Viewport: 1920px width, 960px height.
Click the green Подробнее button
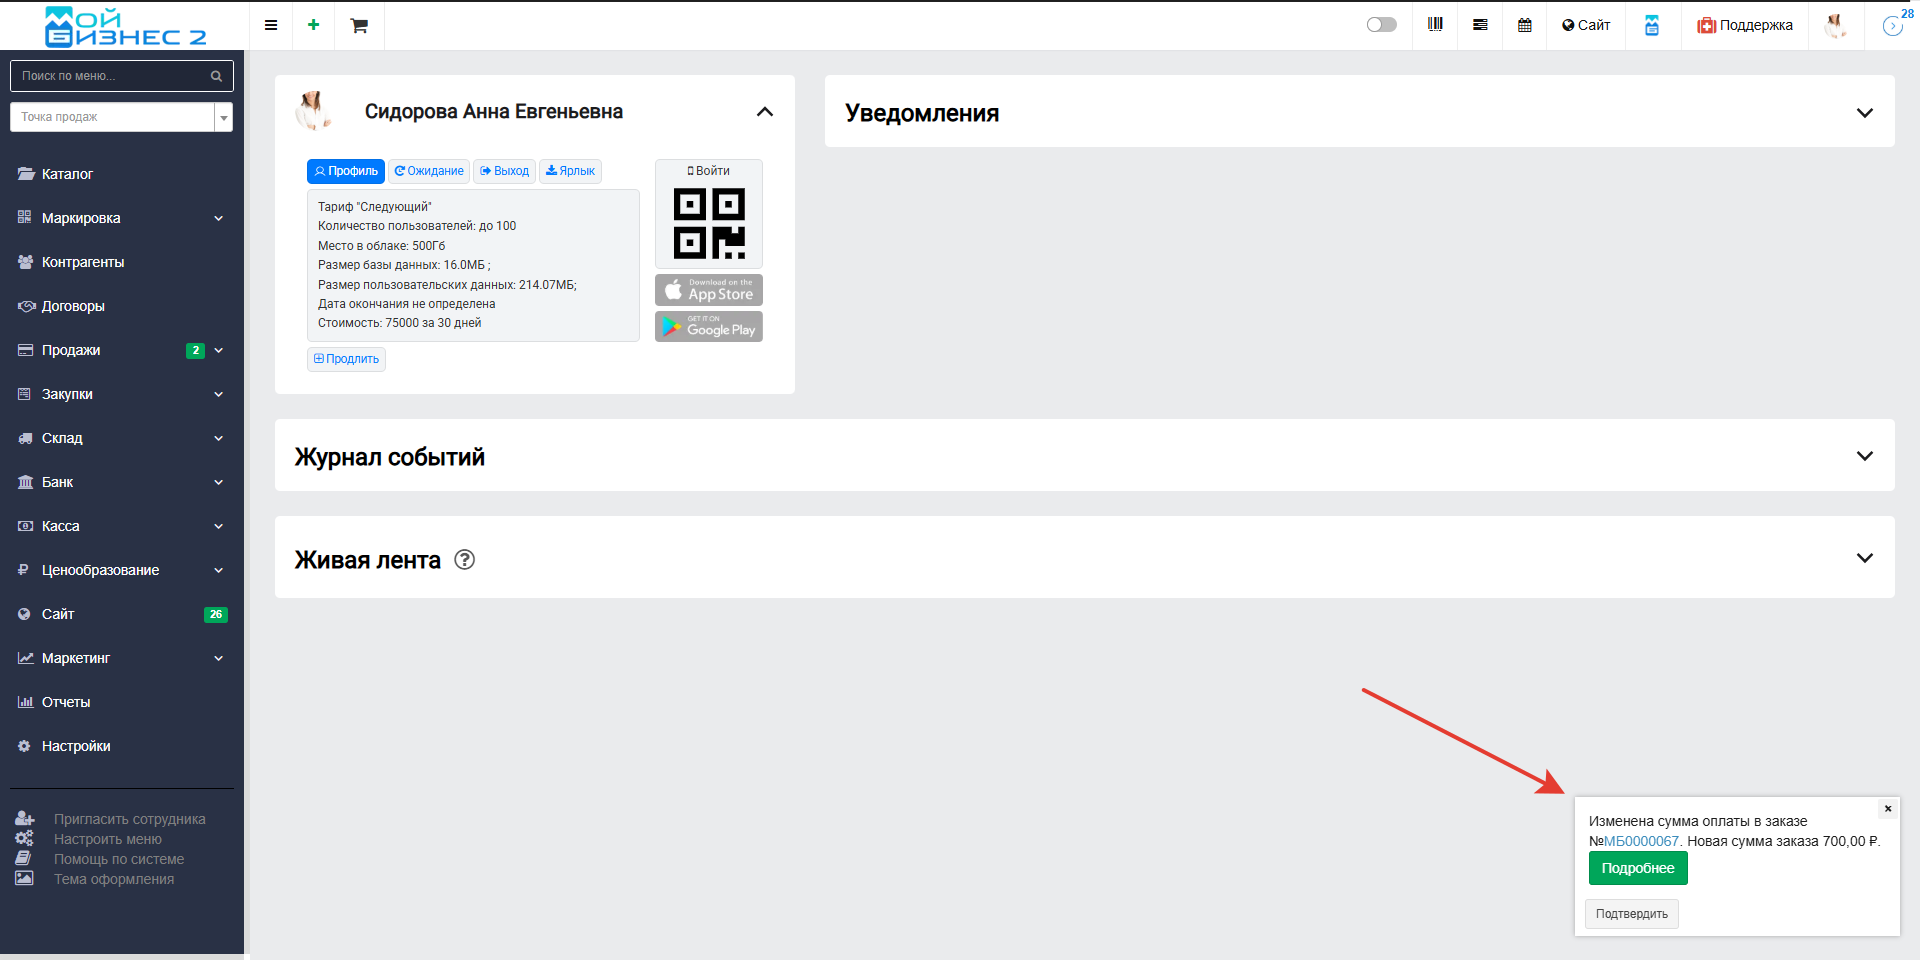[1637, 868]
